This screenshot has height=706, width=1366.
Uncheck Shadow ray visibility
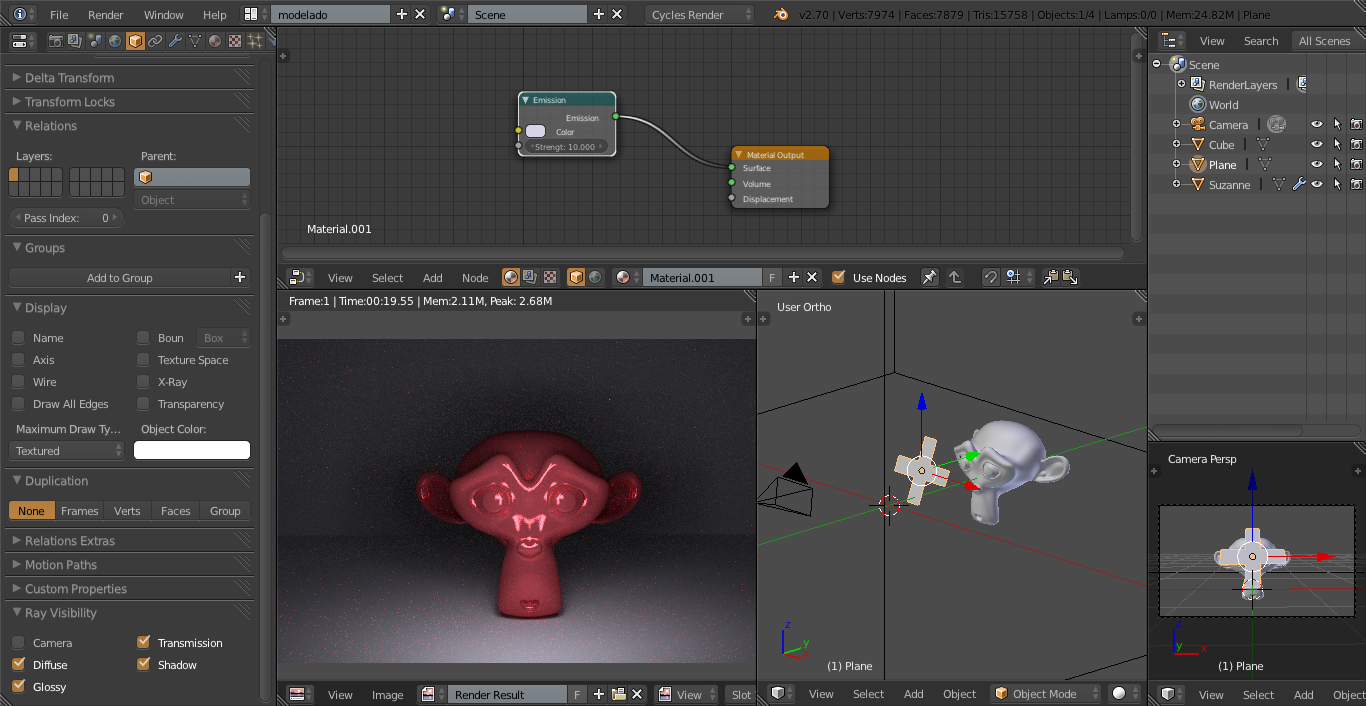143,664
